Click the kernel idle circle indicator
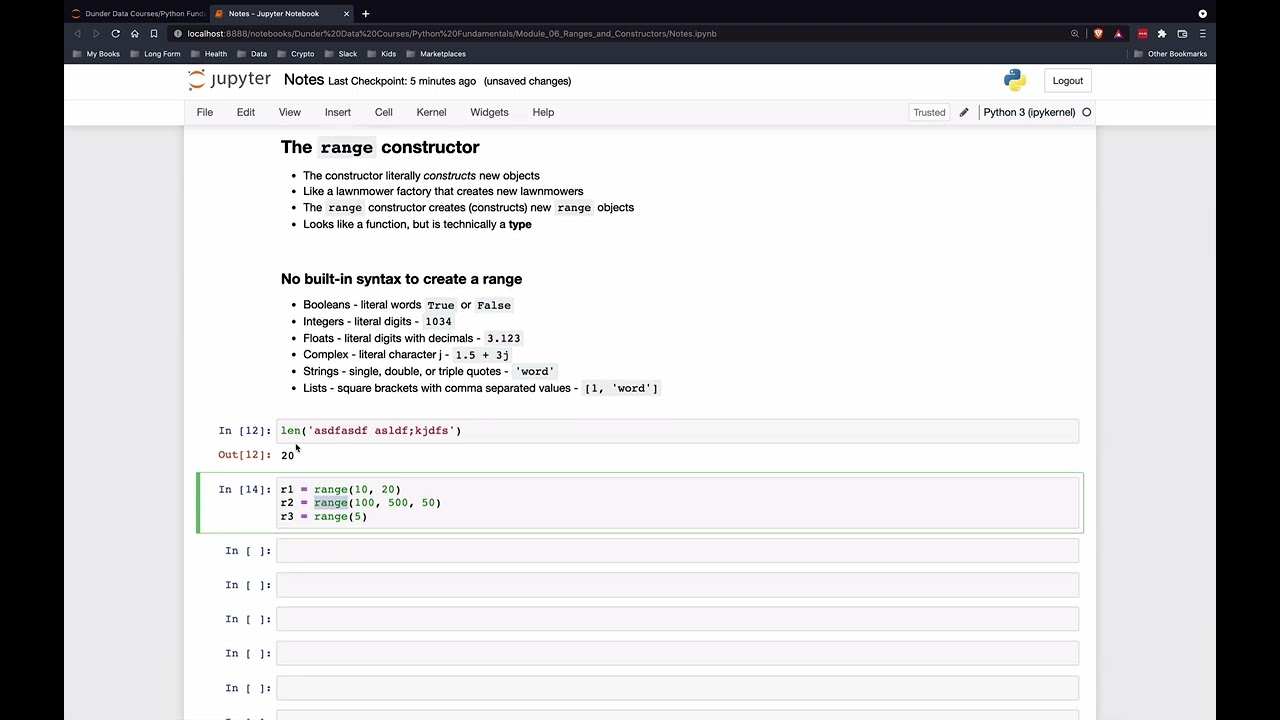Viewport: 1280px width, 720px height. (1087, 112)
